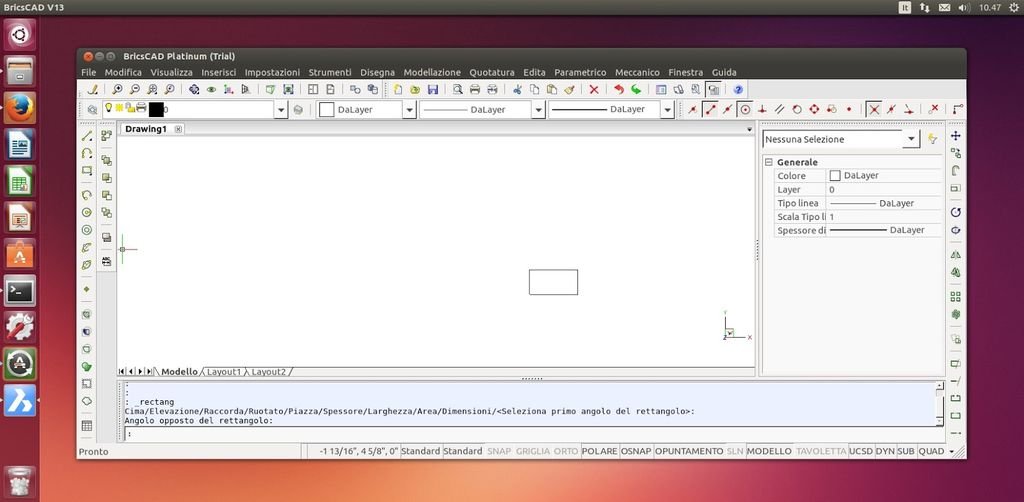Click MODELLO in the status bar

(769, 451)
